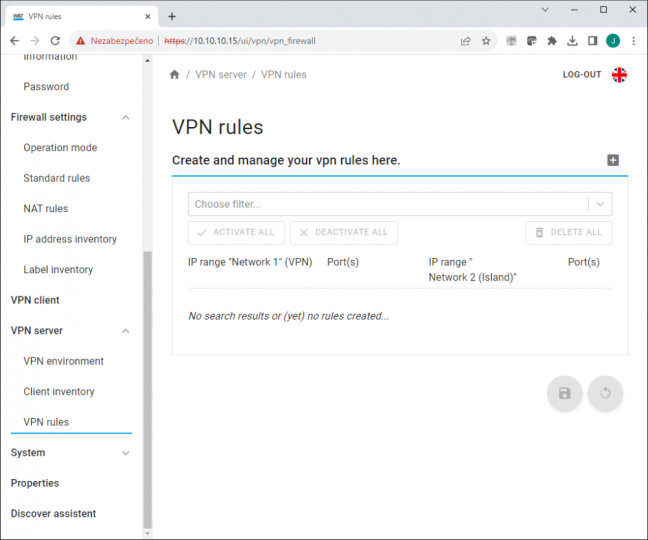The height and width of the screenshot is (540, 648).
Task: Open NAT rules page
Action: 45,209
